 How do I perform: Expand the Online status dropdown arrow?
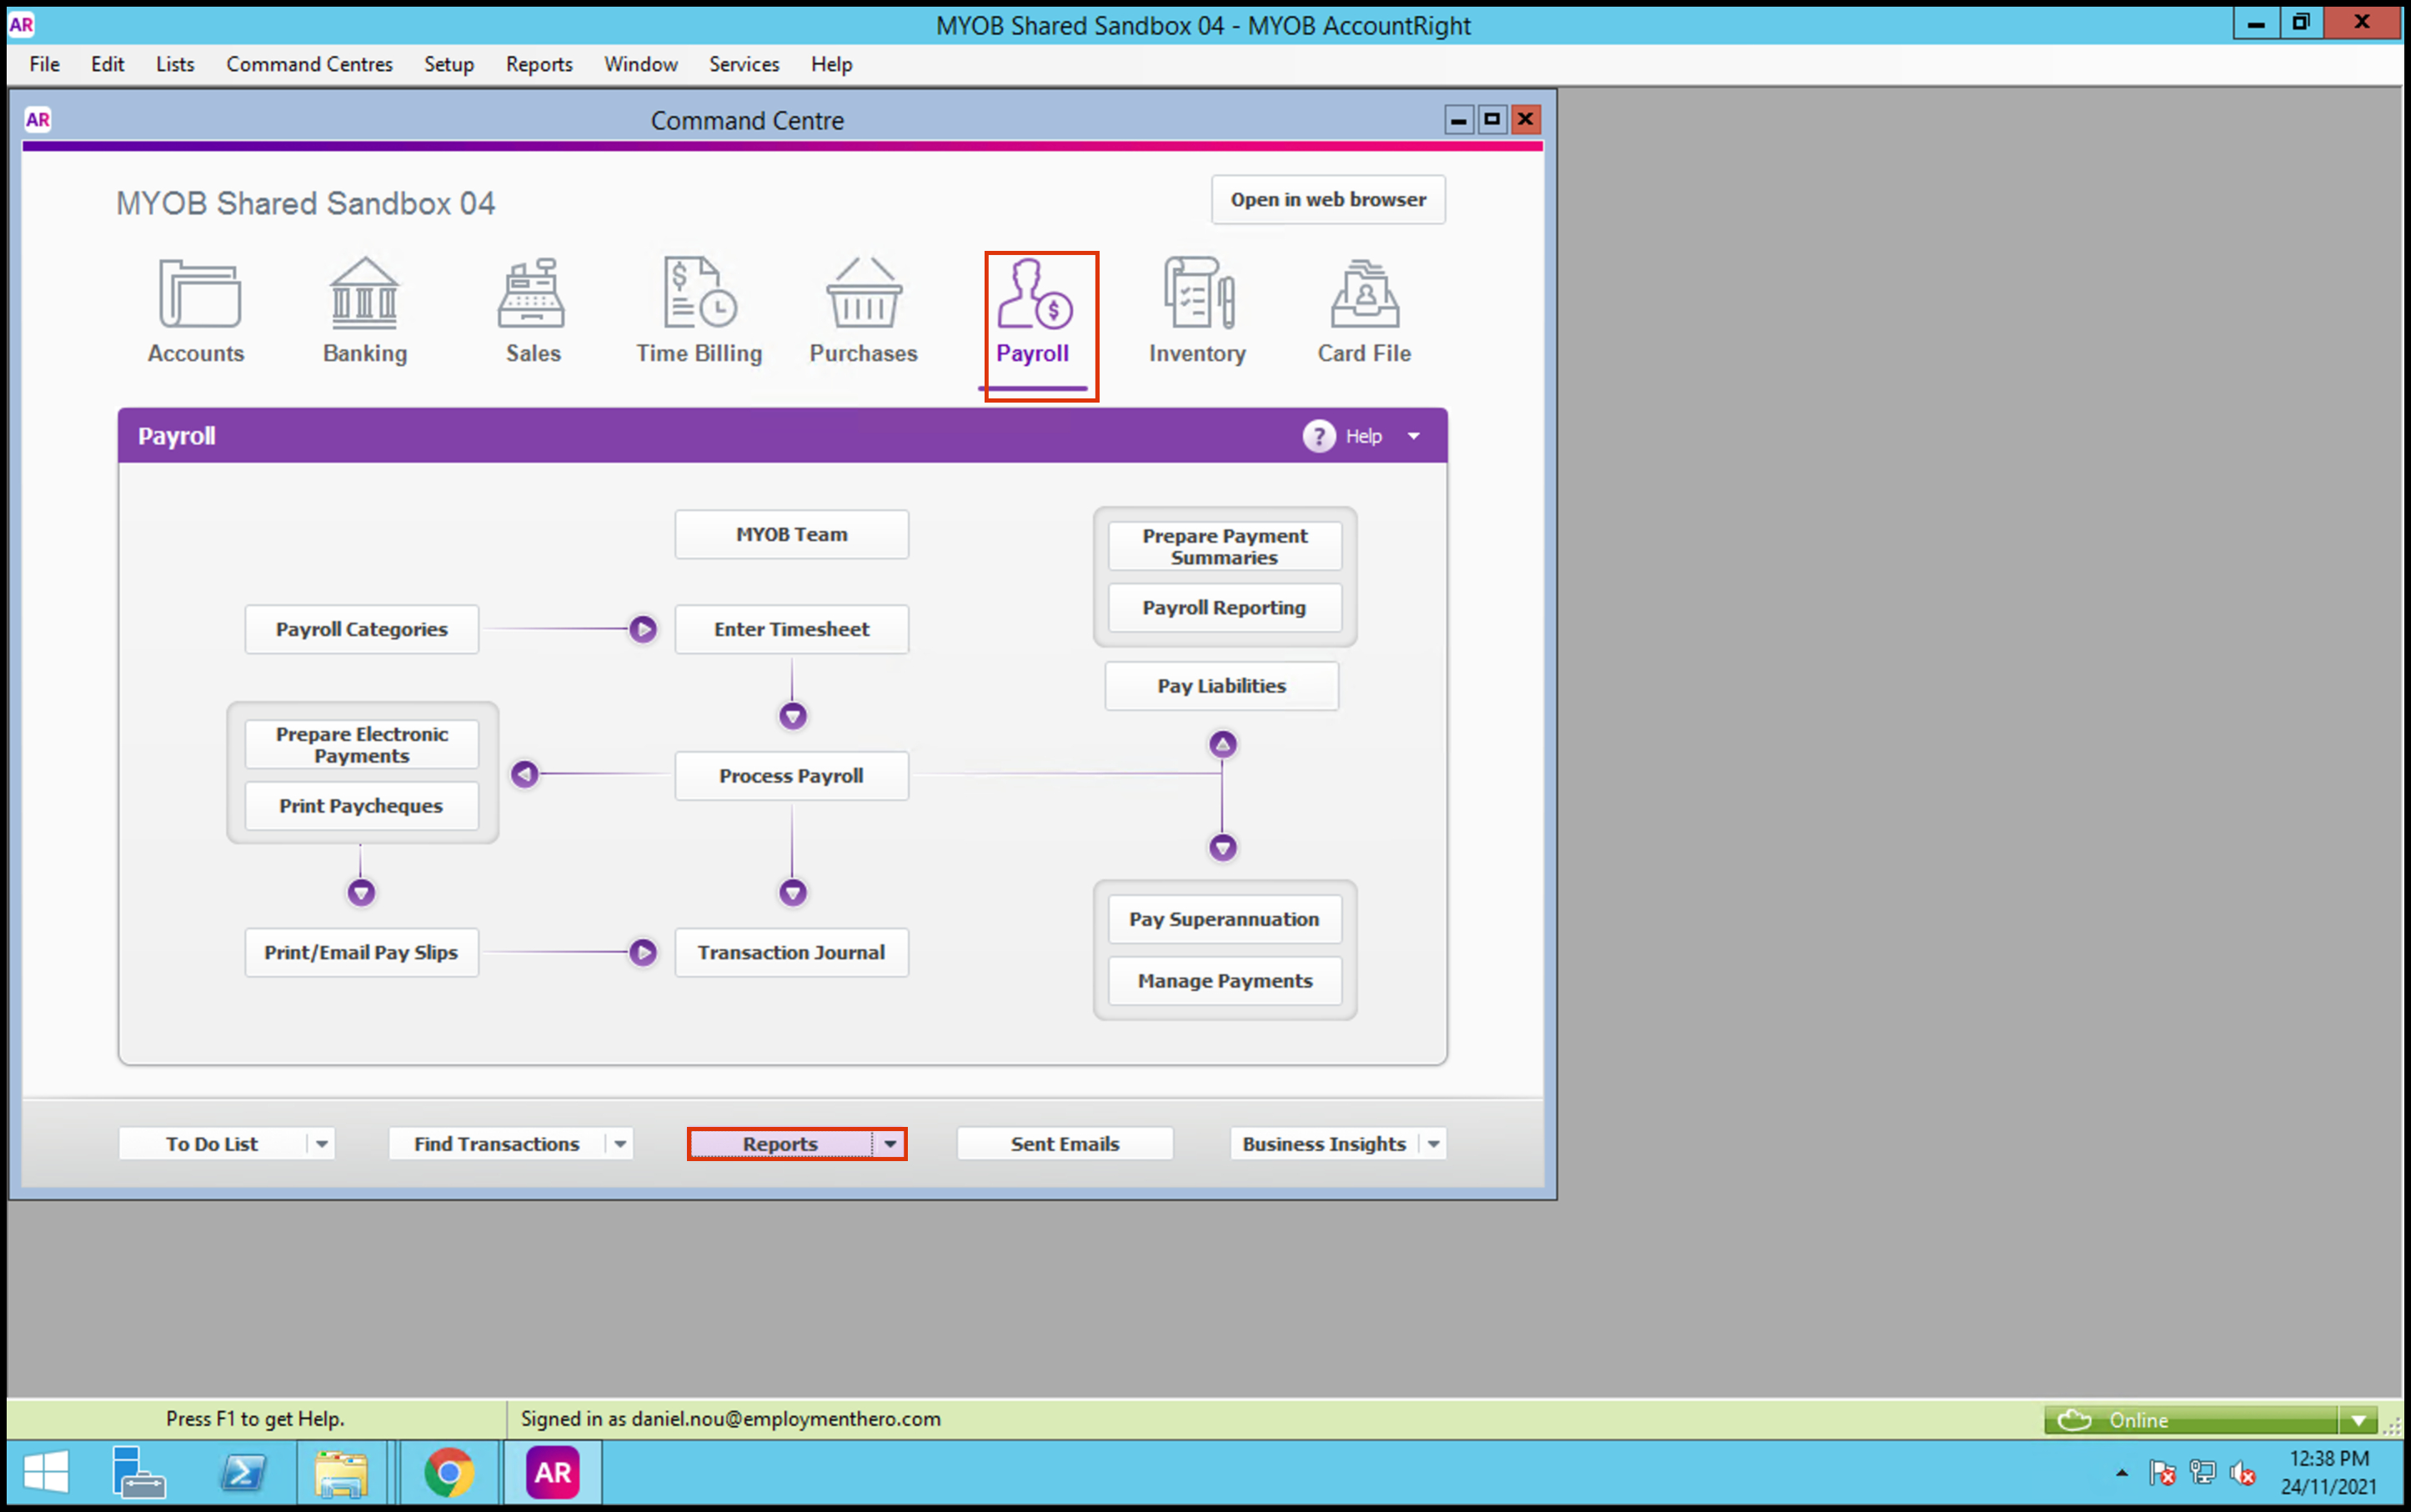pos(2358,1420)
